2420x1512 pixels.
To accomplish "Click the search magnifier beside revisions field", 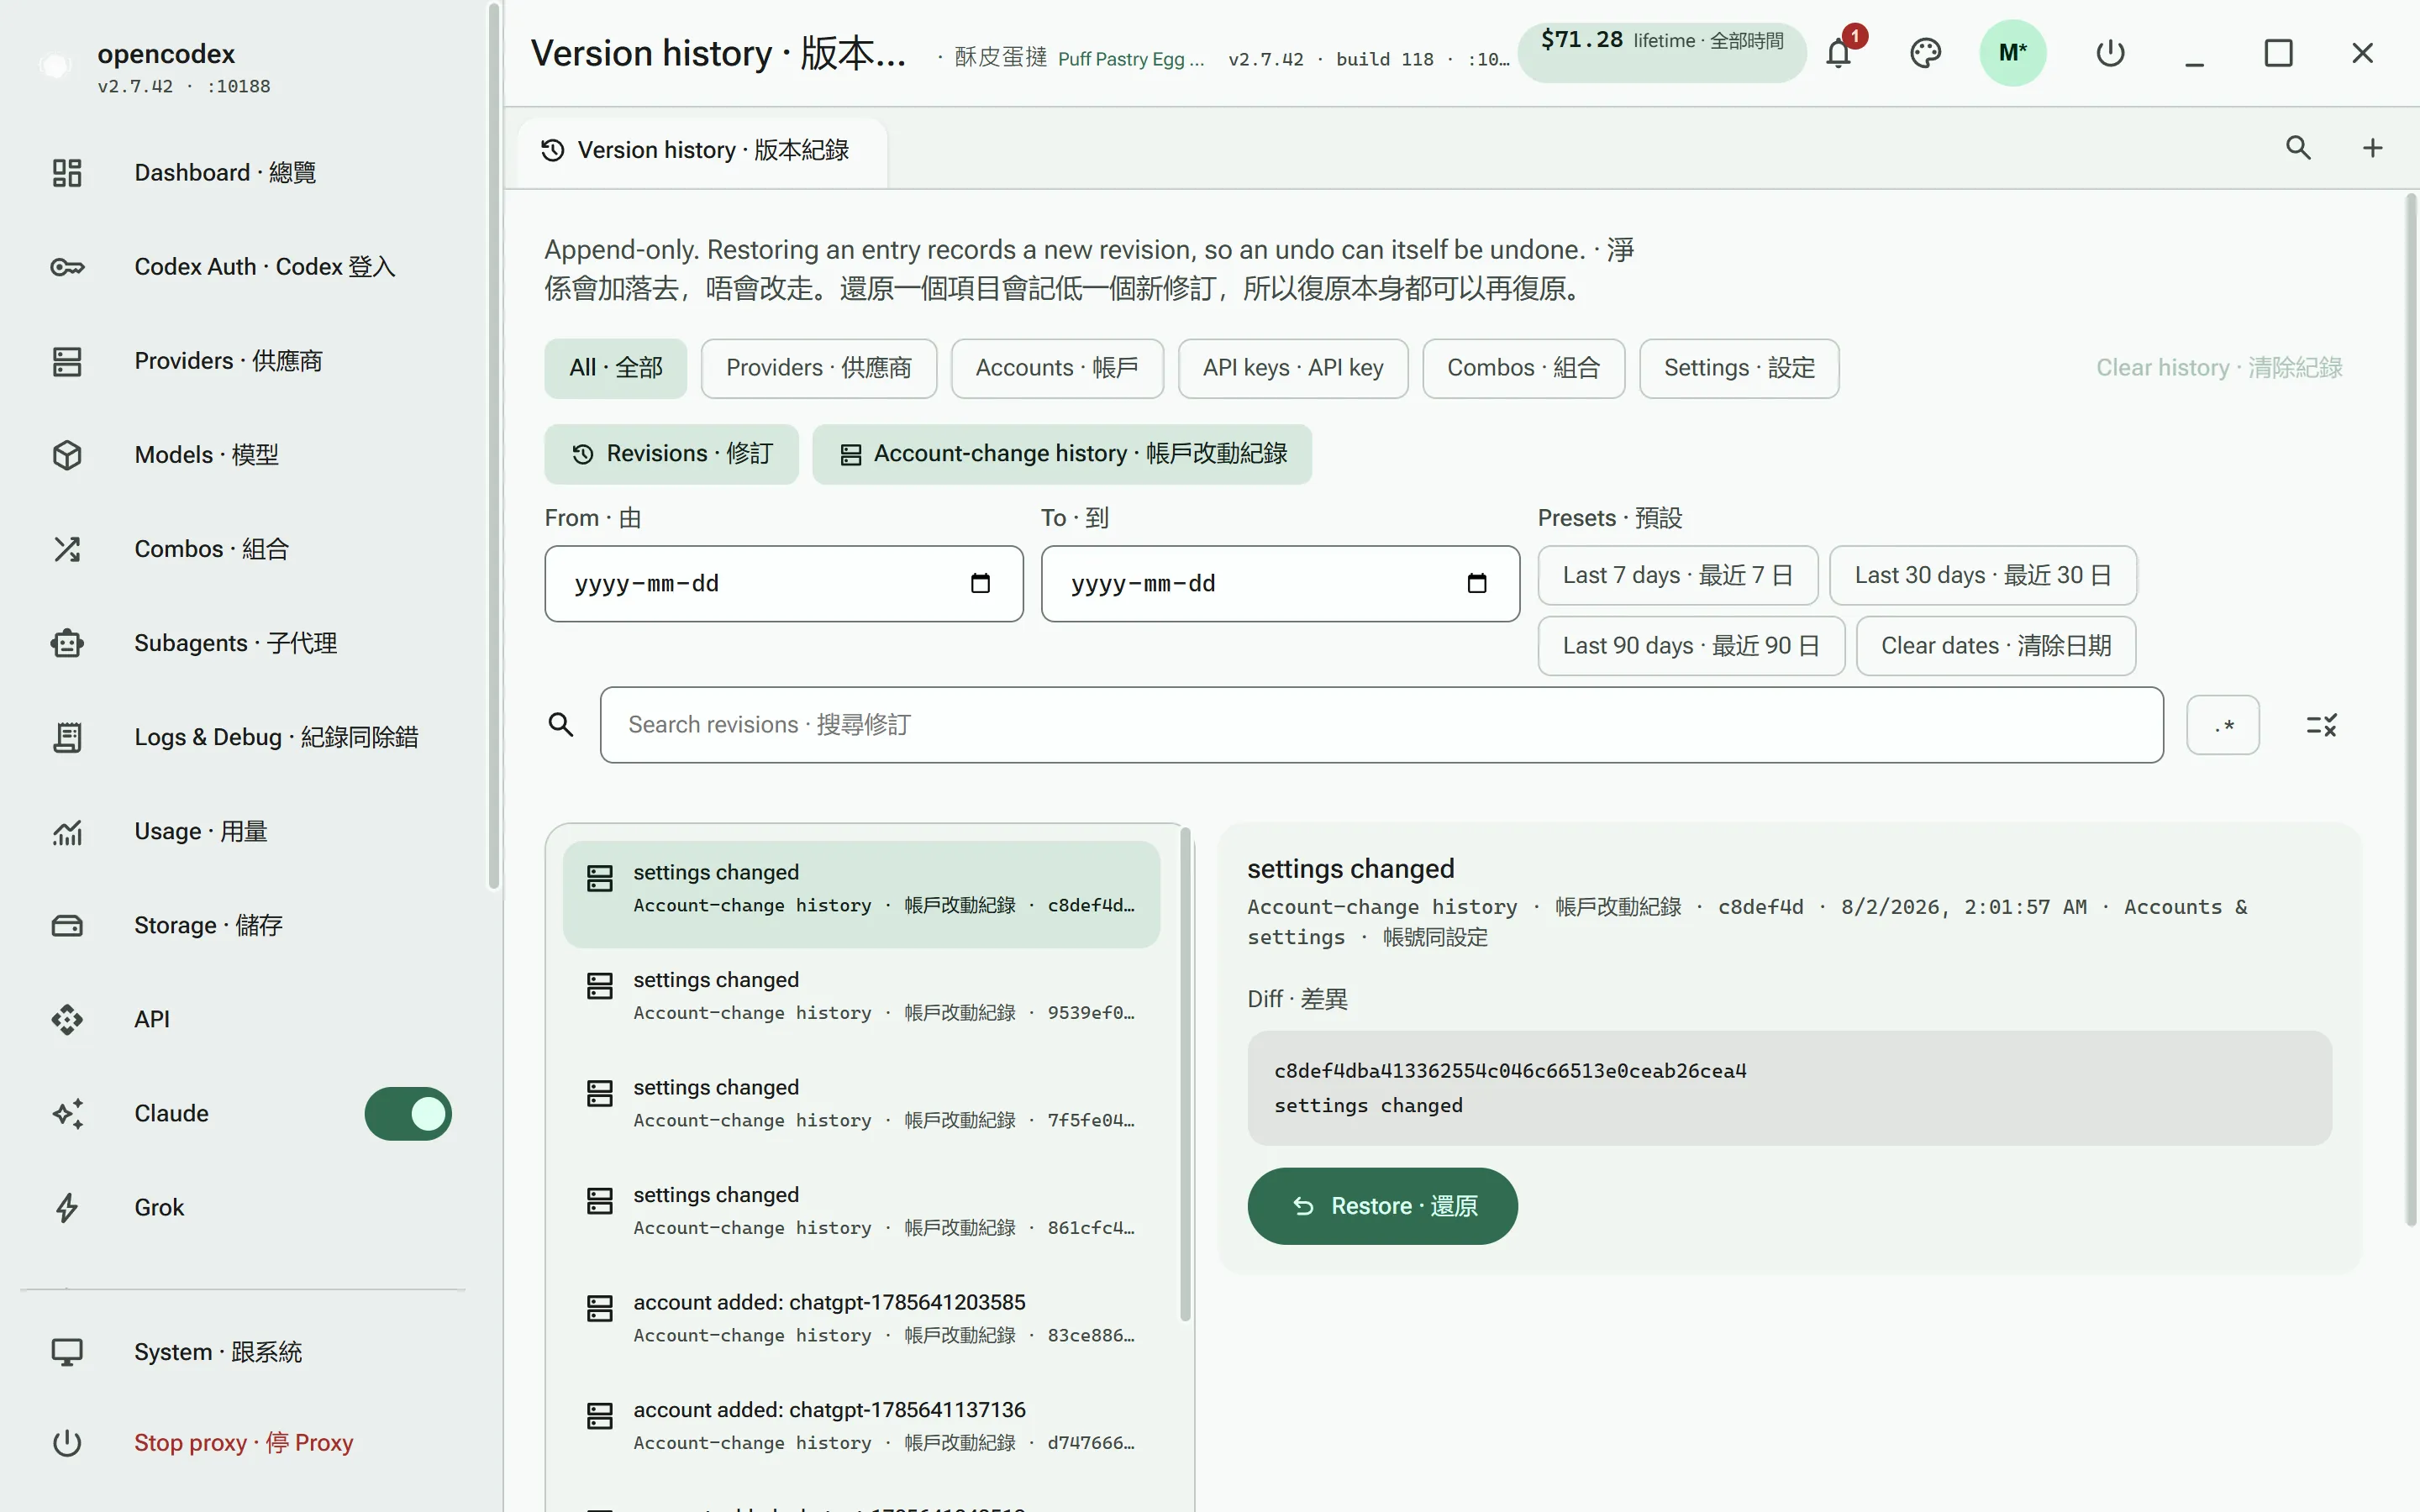I will coord(561,725).
